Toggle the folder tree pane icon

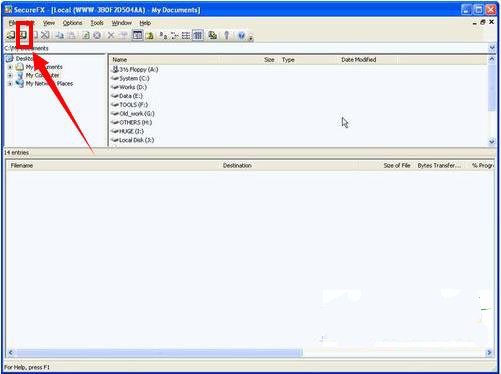[137, 35]
